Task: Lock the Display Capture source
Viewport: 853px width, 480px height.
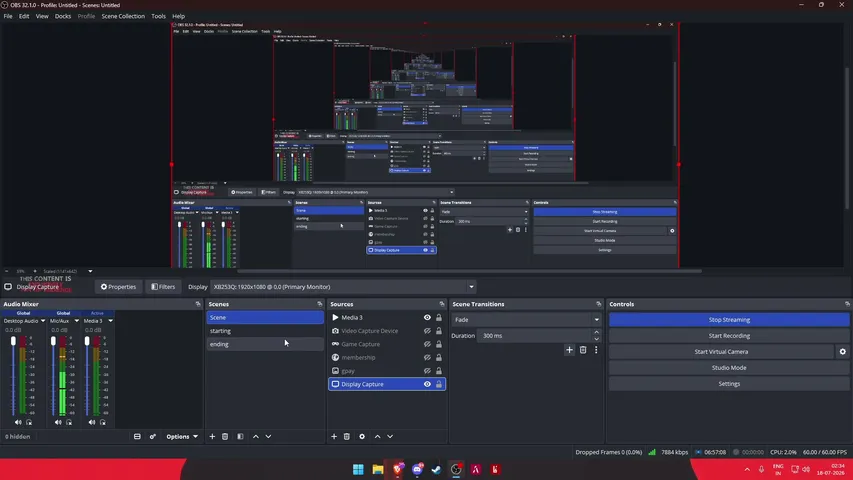Action: (439, 384)
